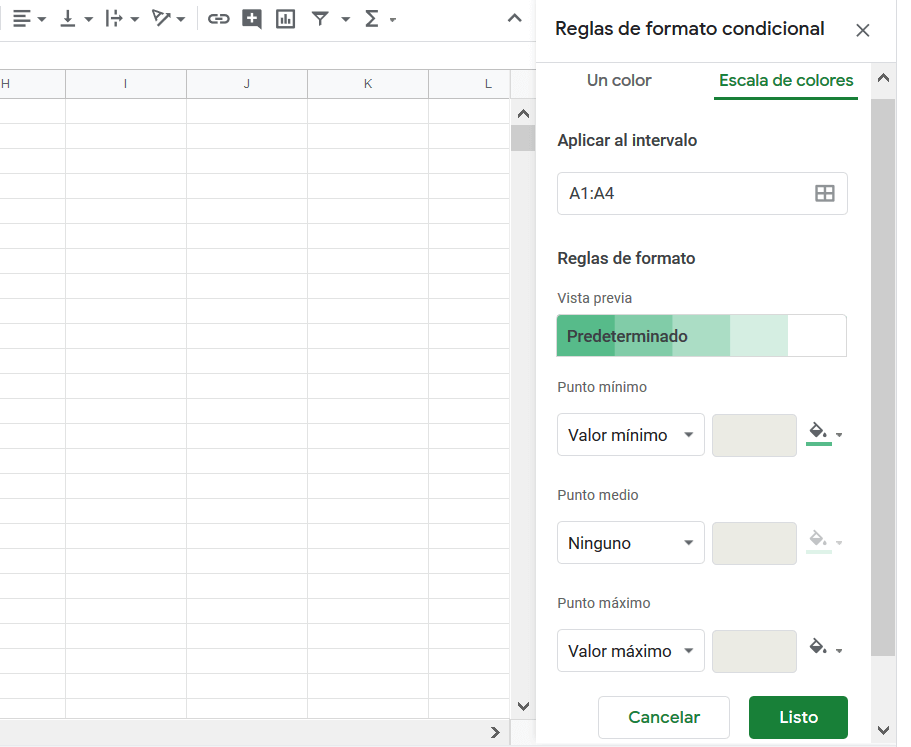
Task: Select the Escala de colores tab
Action: (x=786, y=80)
